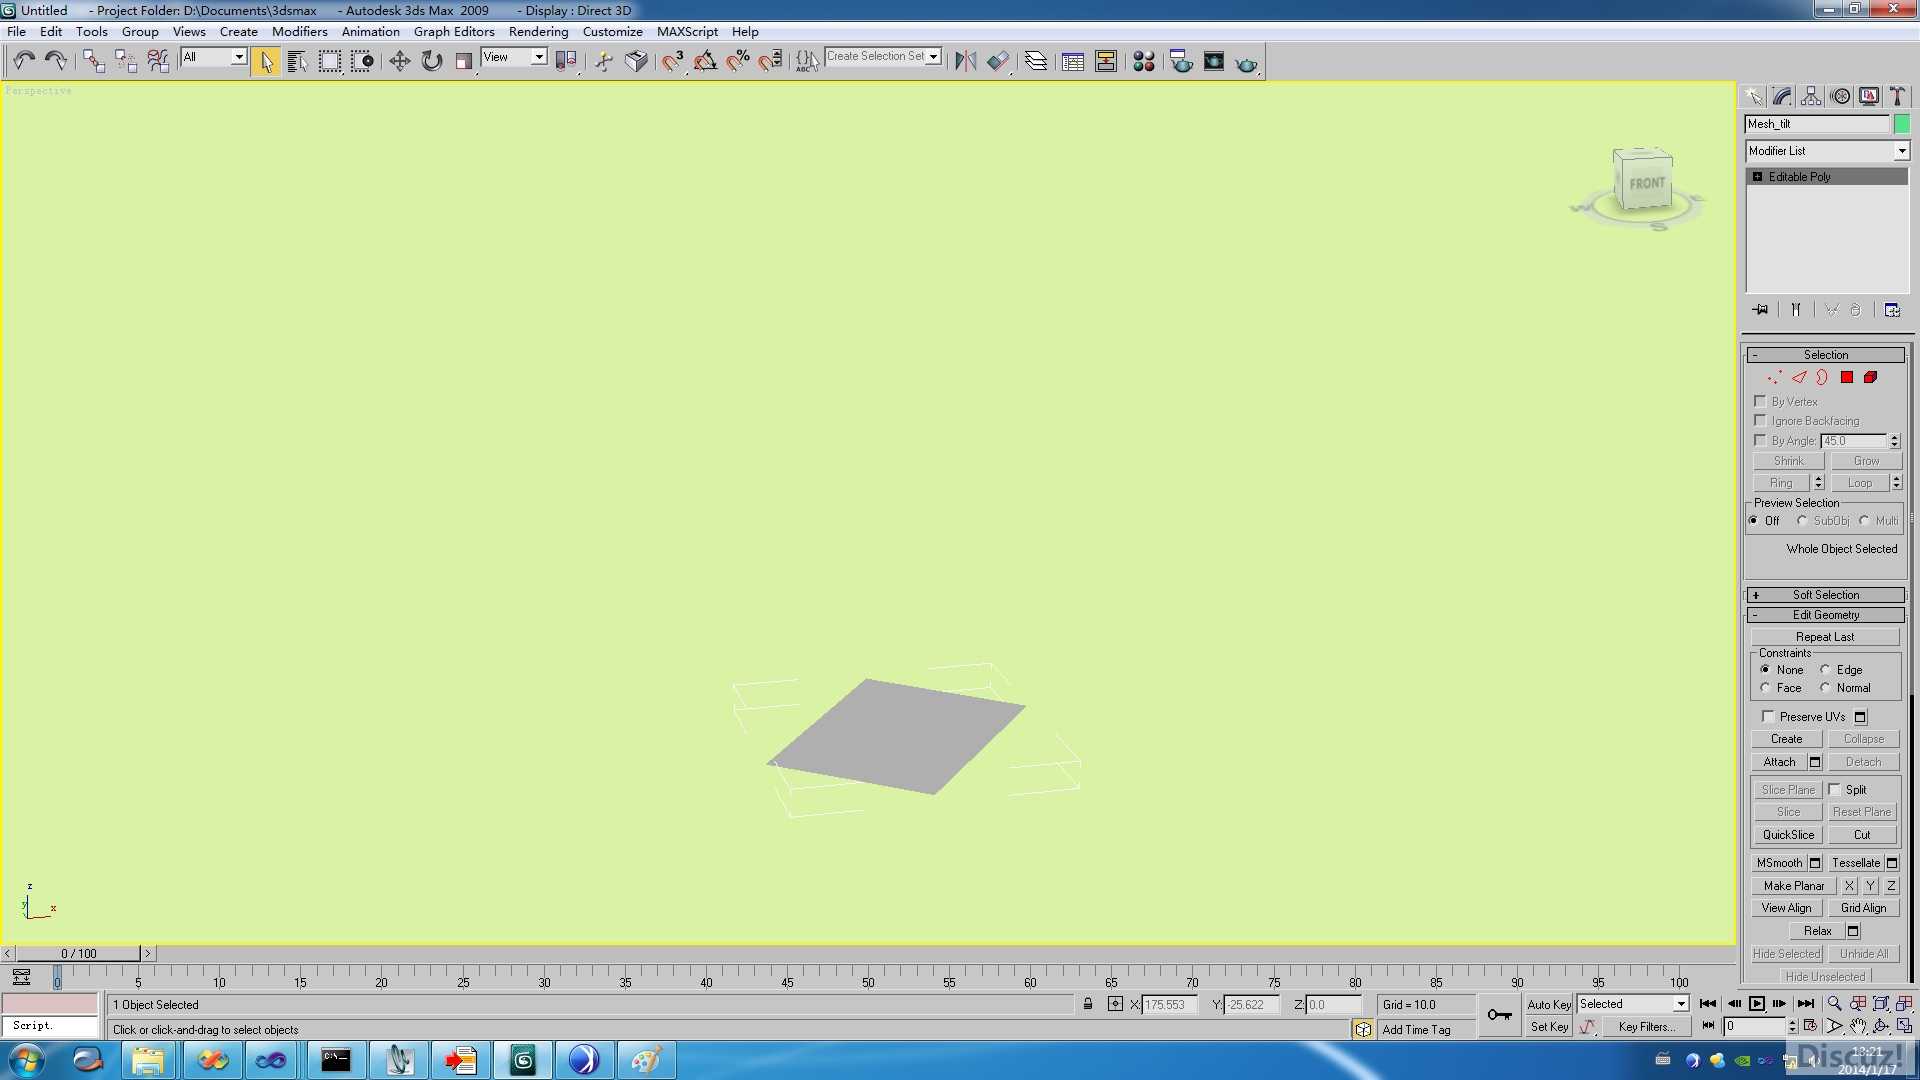Activate Select and Move tool
Image resolution: width=1920 pixels, height=1080 pixels.
click(399, 62)
